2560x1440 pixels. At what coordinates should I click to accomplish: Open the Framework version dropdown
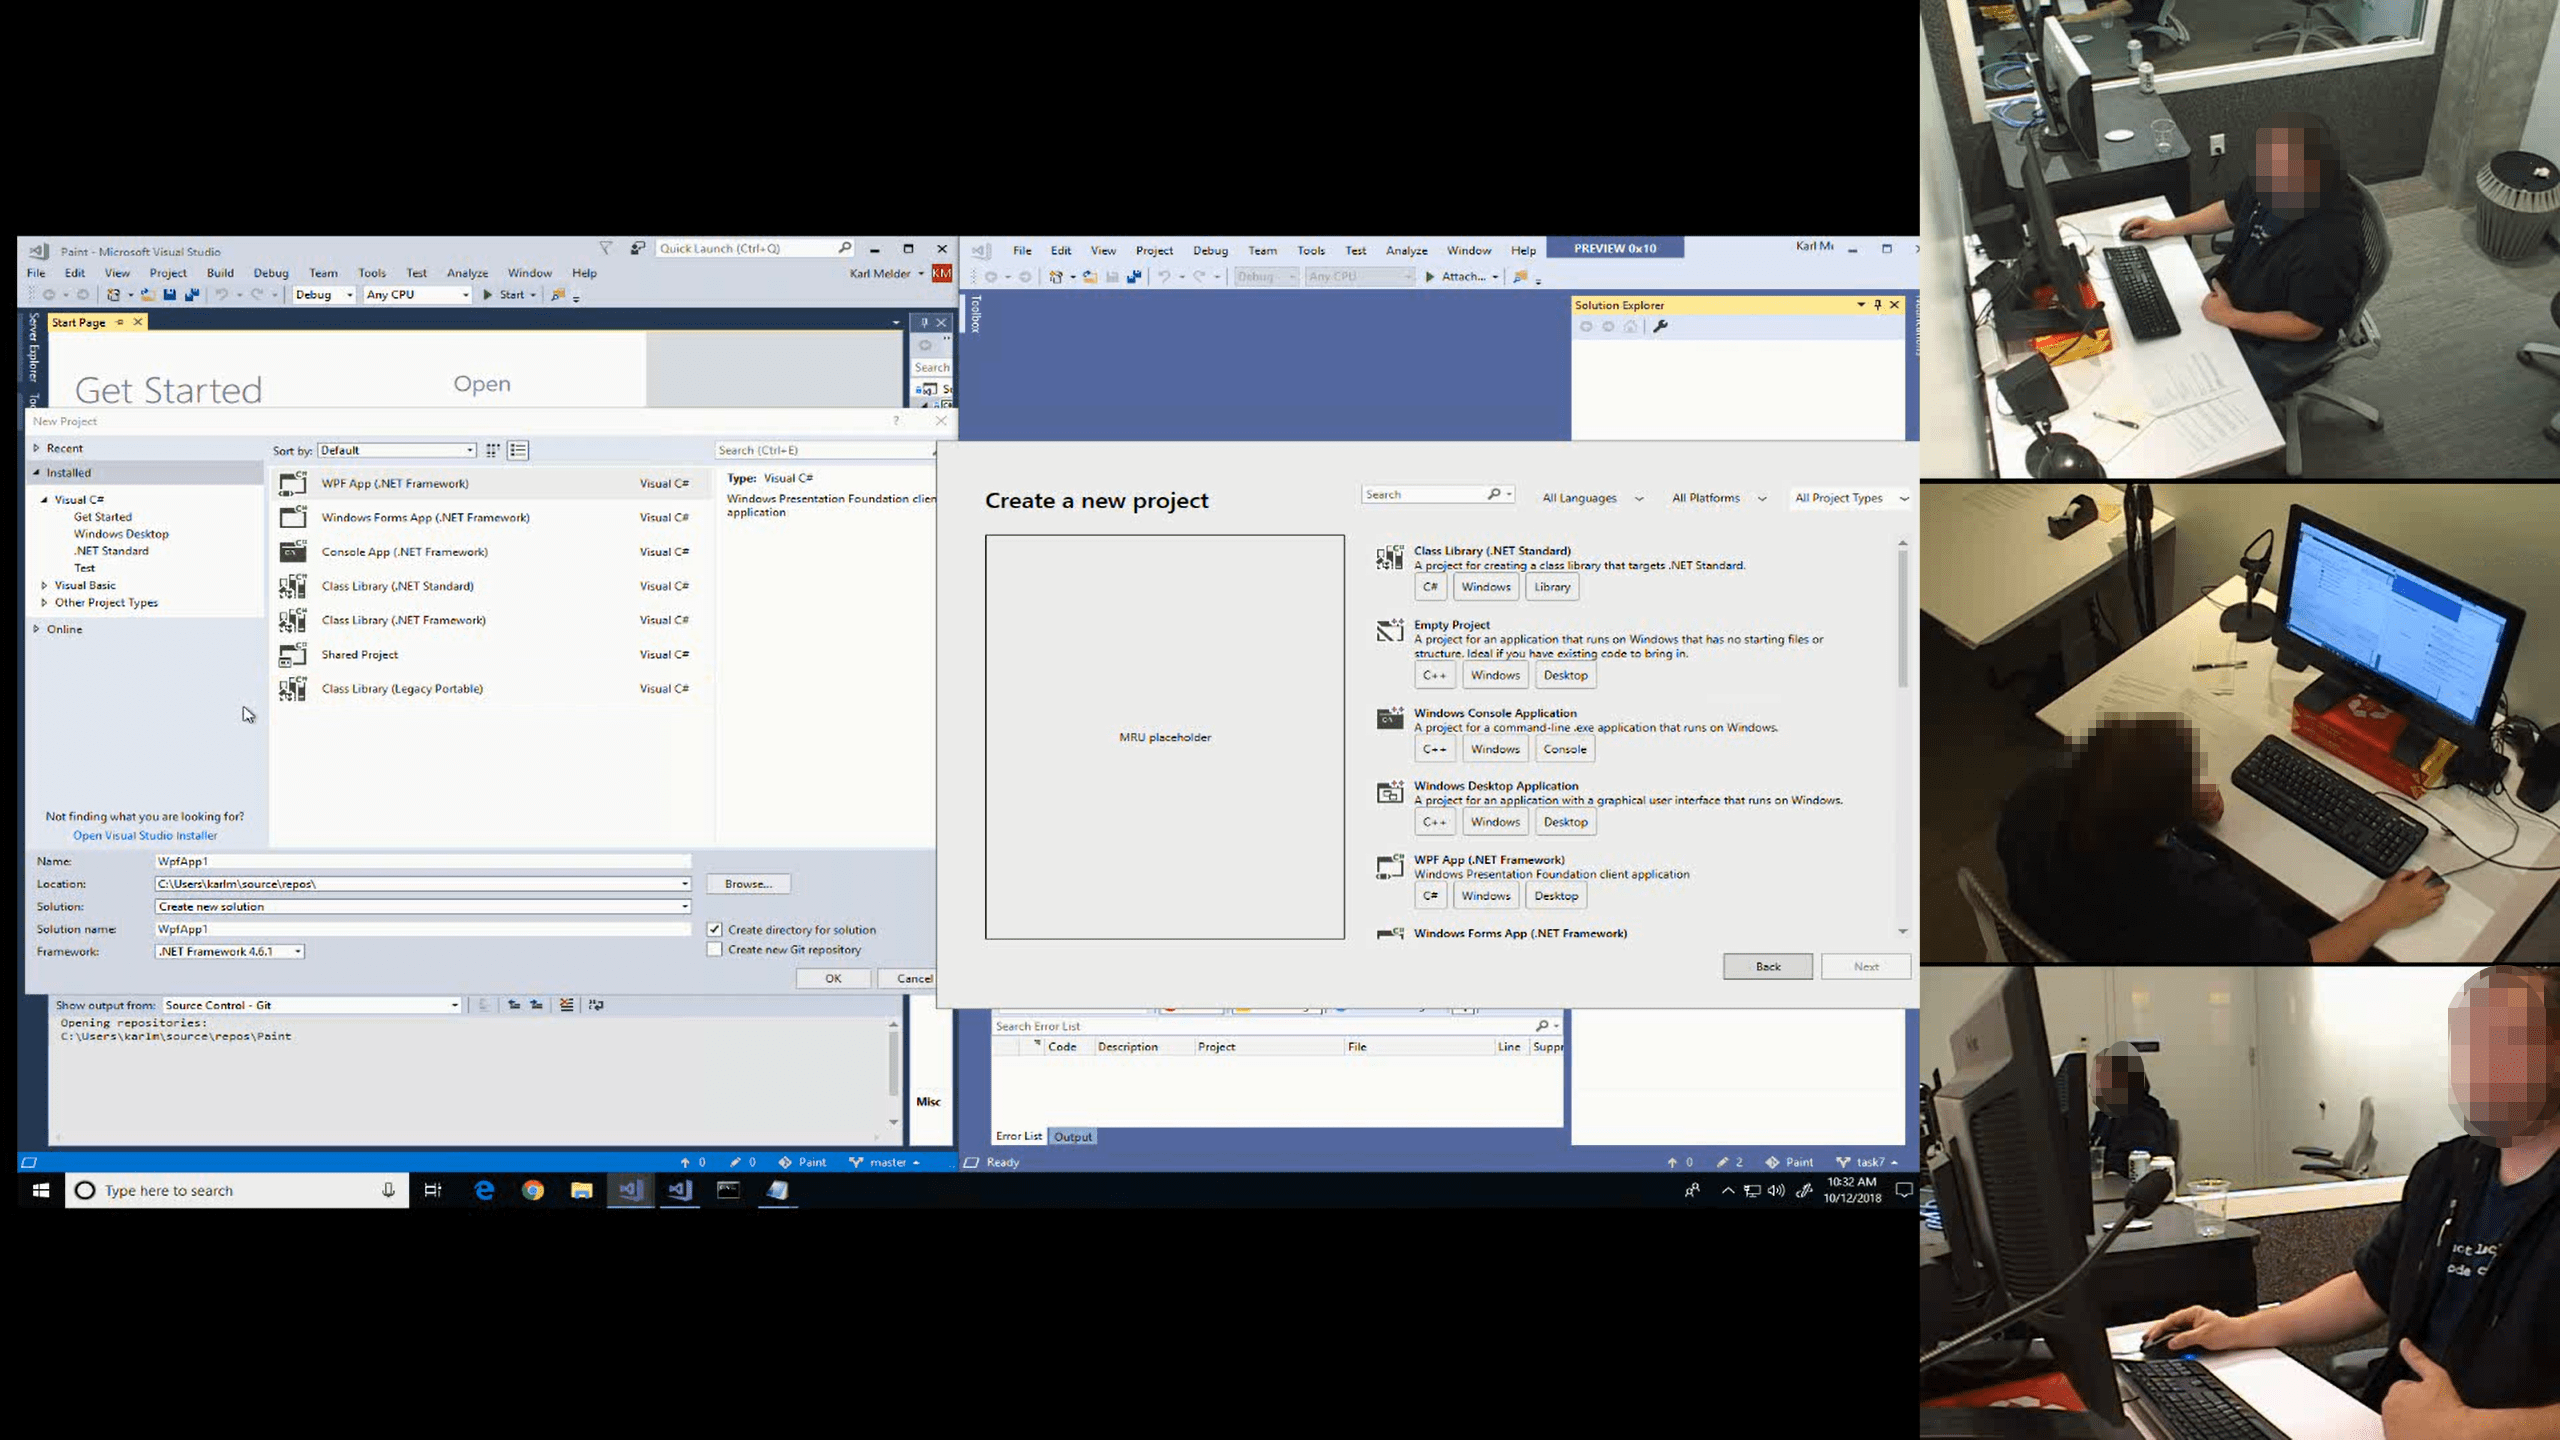298,952
